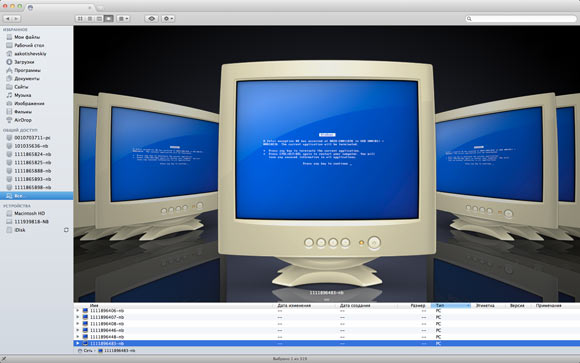Open the aakotishevskiy home folder icon
The image size is (580, 363).
coord(9,54)
